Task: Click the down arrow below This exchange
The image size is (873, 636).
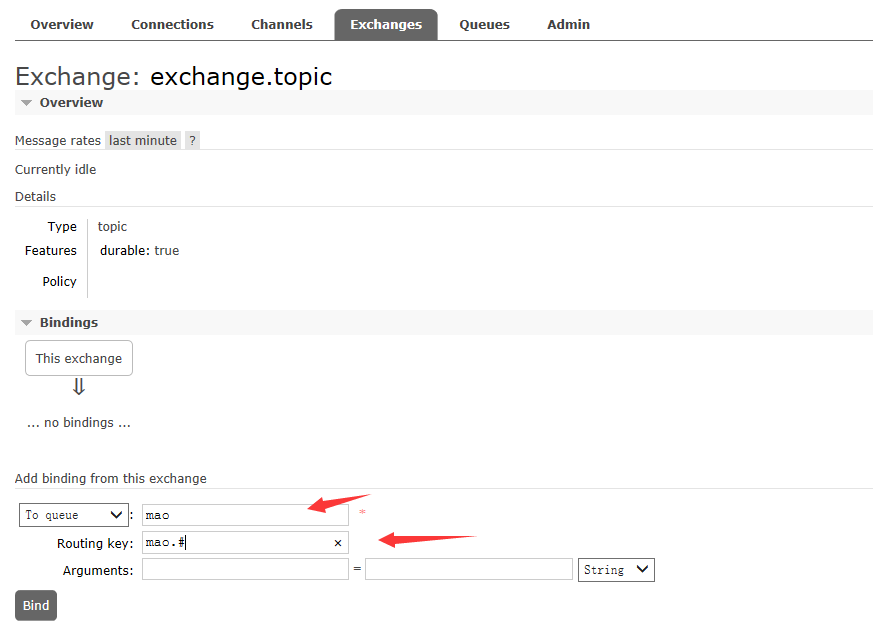Action: point(79,387)
